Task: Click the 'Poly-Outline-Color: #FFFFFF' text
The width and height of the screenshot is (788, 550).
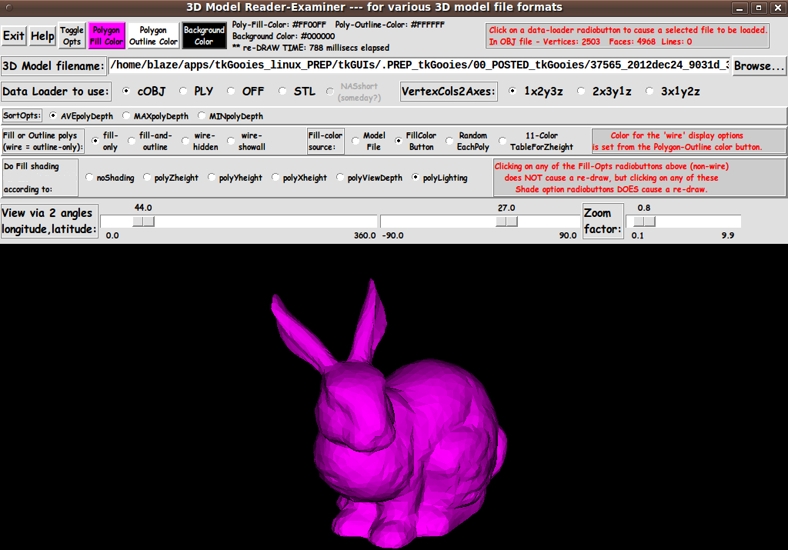Action: click(x=390, y=25)
